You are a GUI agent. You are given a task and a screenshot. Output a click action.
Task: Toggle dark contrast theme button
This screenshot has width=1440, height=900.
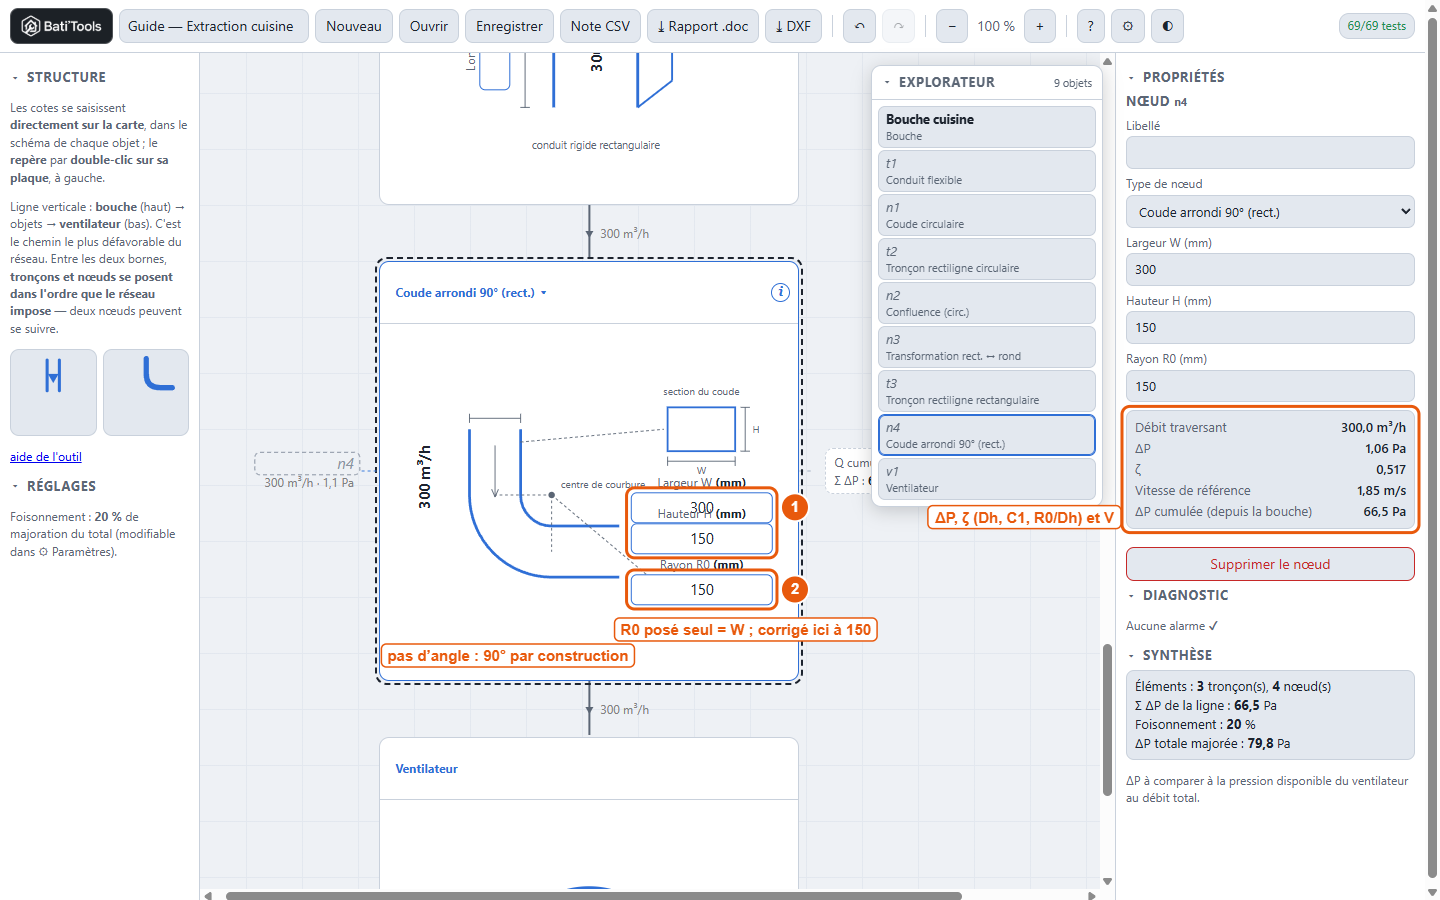coord(1167,26)
